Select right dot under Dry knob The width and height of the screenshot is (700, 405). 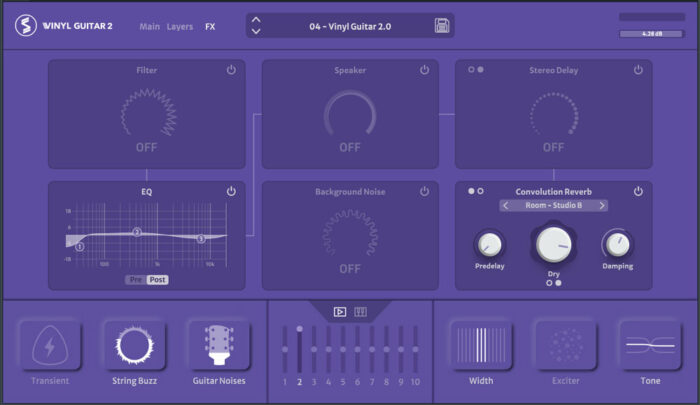pos(558,283)
